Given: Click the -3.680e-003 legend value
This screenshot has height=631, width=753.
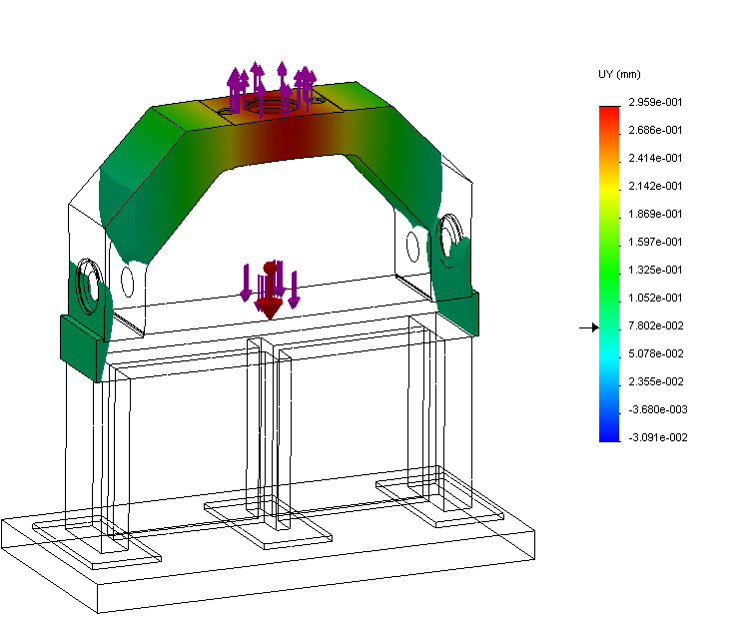Looking at the screenshot, I should tap(657, 409).
